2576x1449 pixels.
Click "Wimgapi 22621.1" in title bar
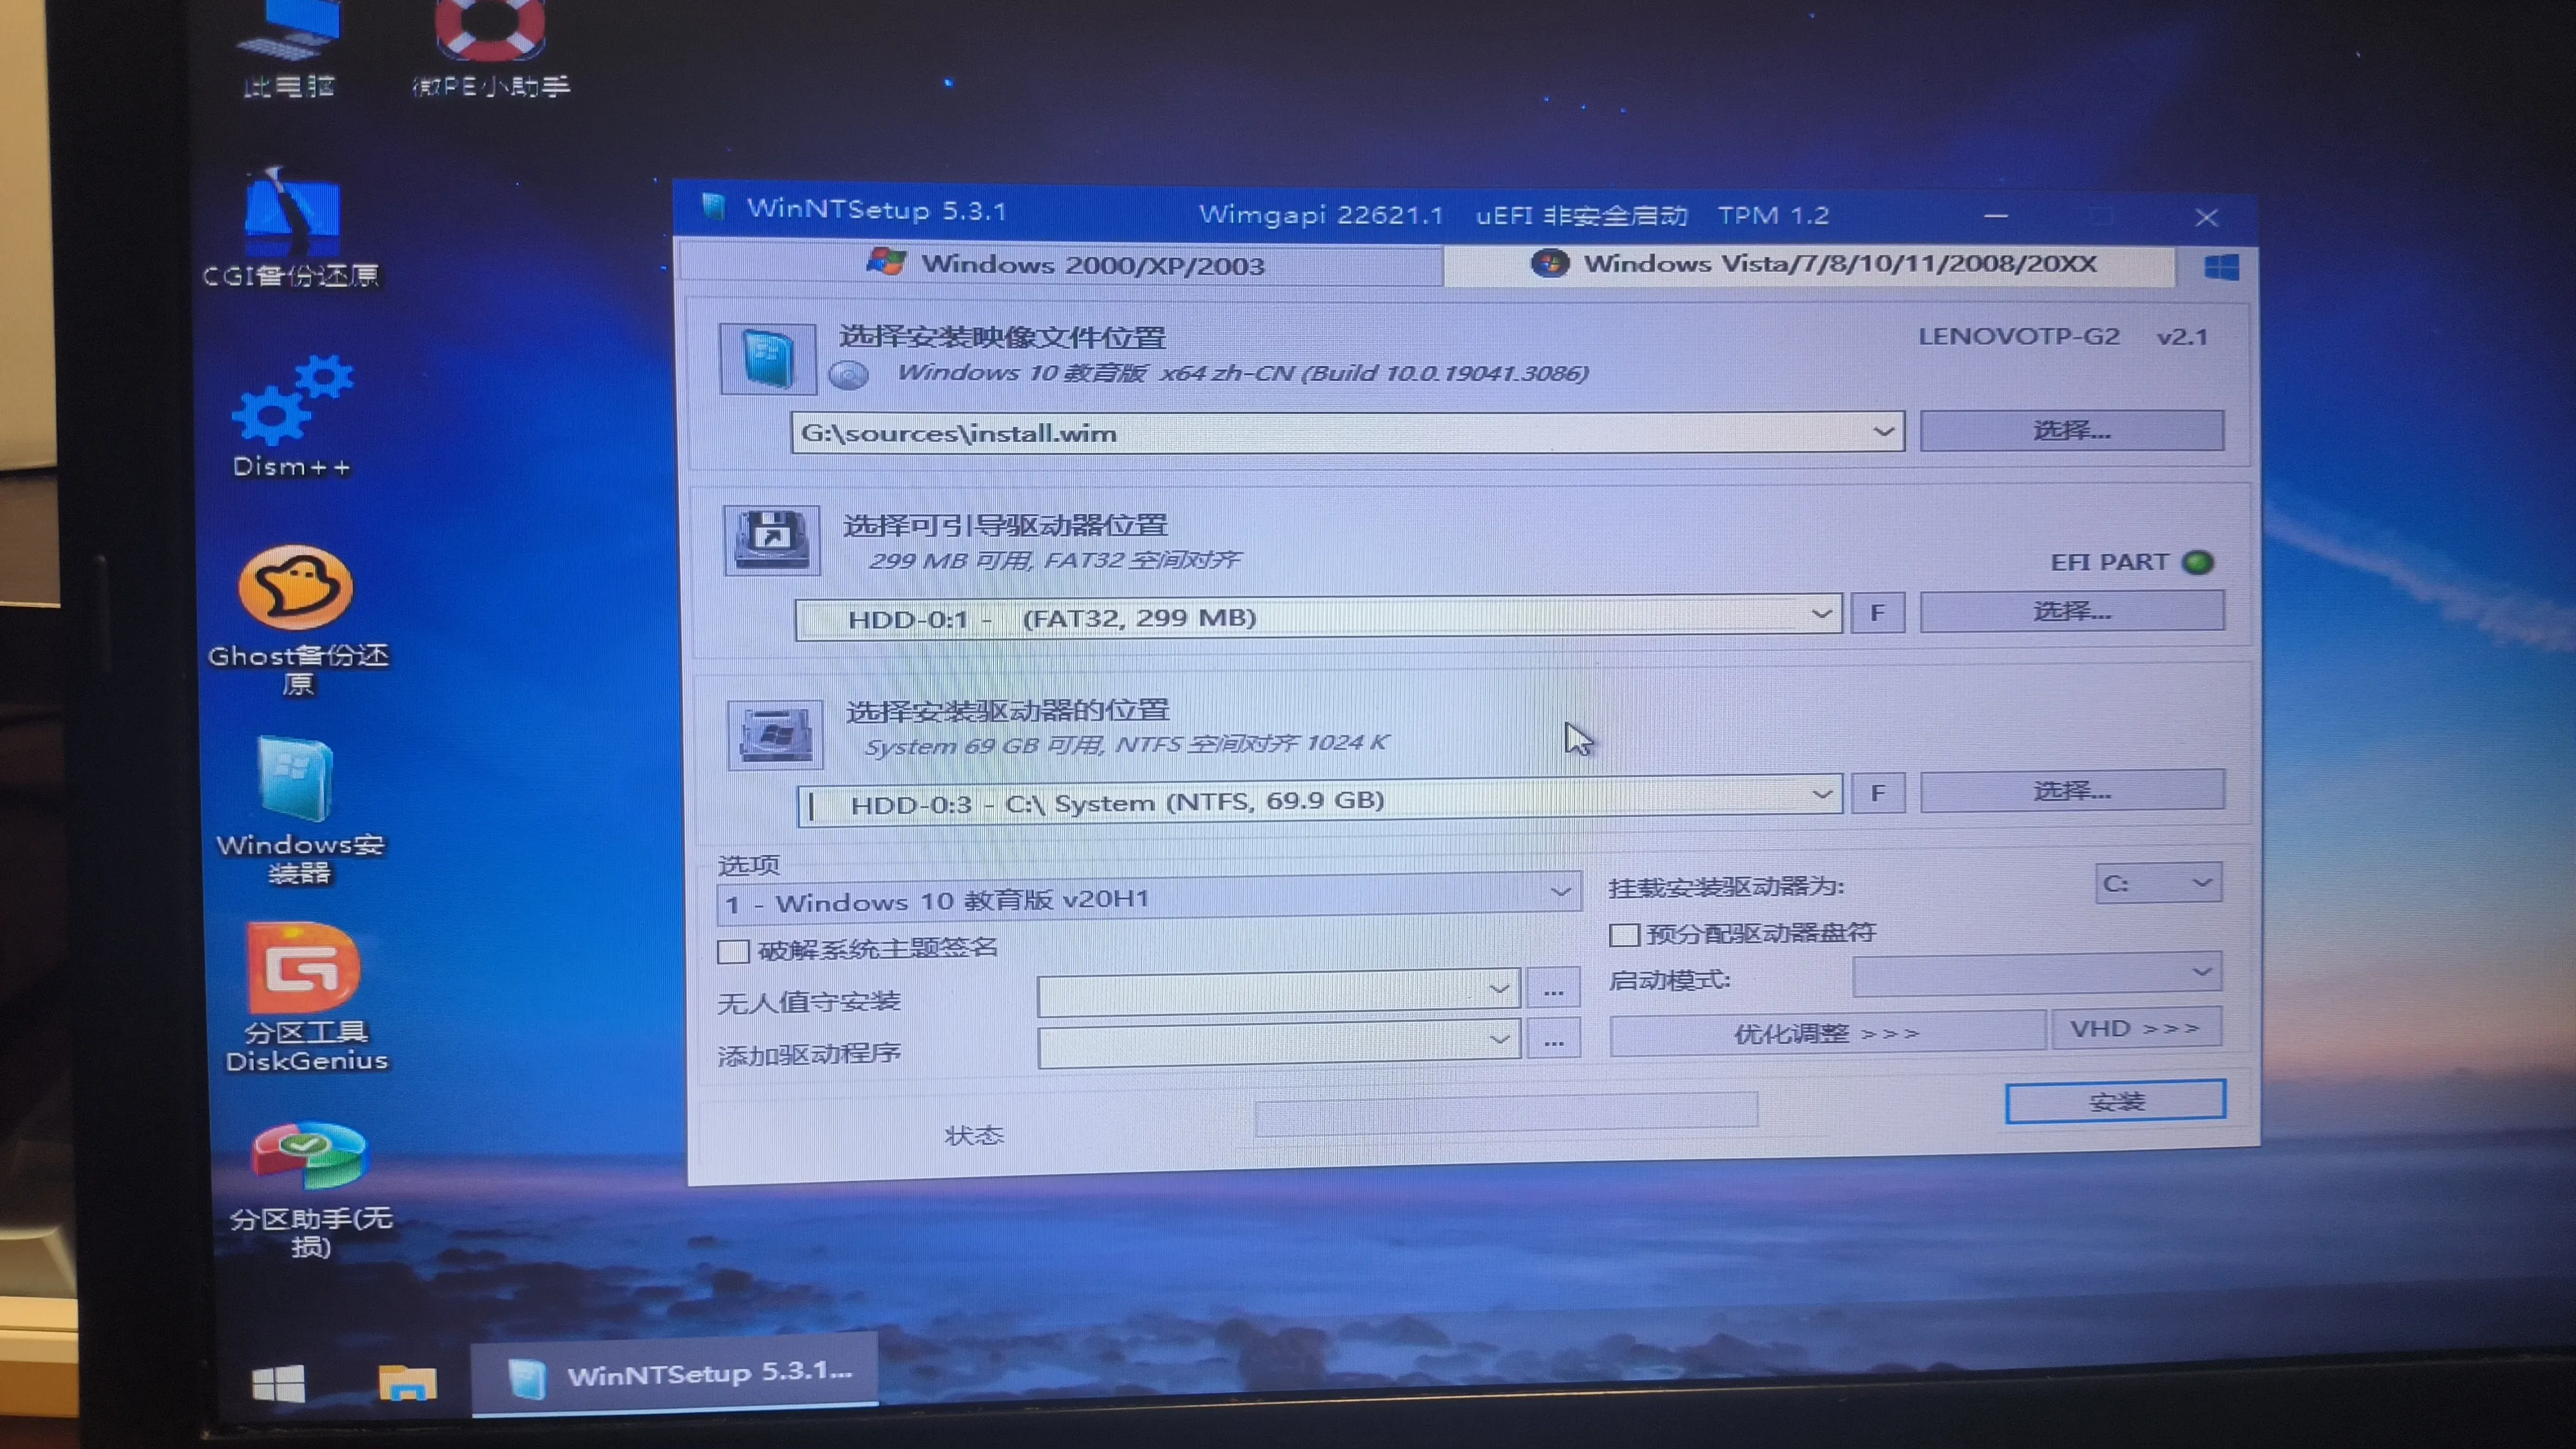(x=1321, y=214)
